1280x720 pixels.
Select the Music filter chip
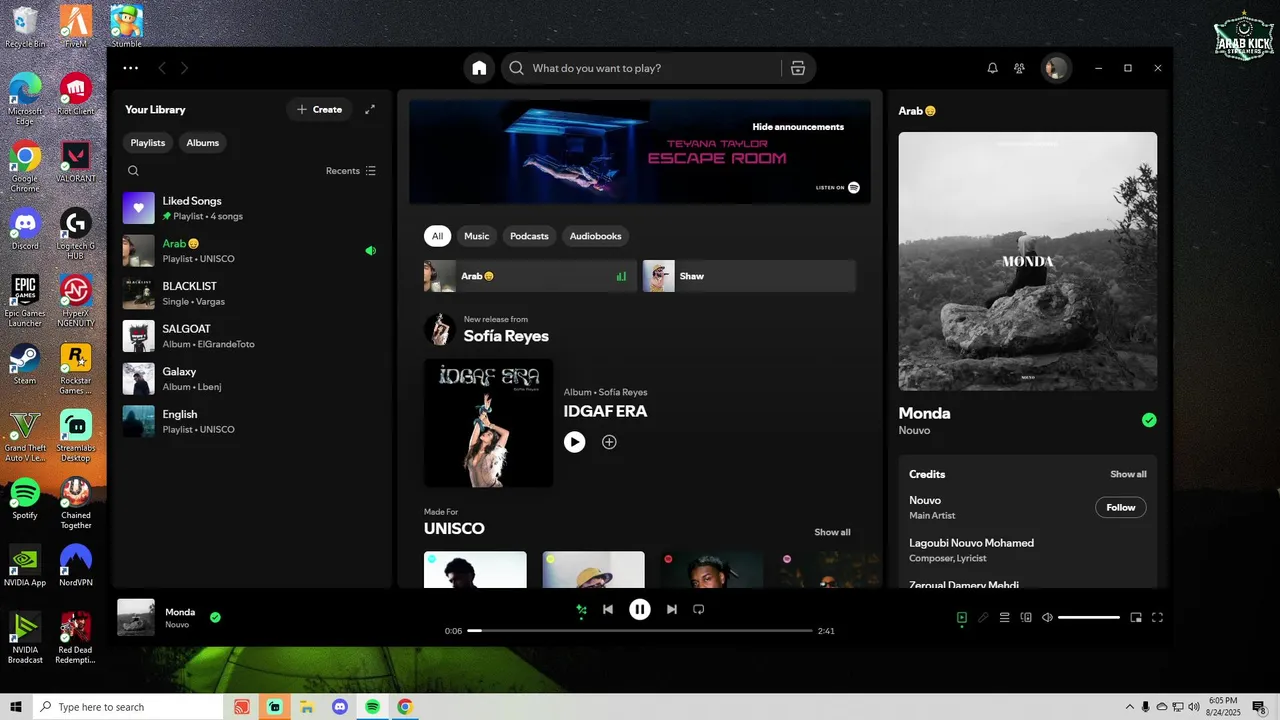pos(477,236)
